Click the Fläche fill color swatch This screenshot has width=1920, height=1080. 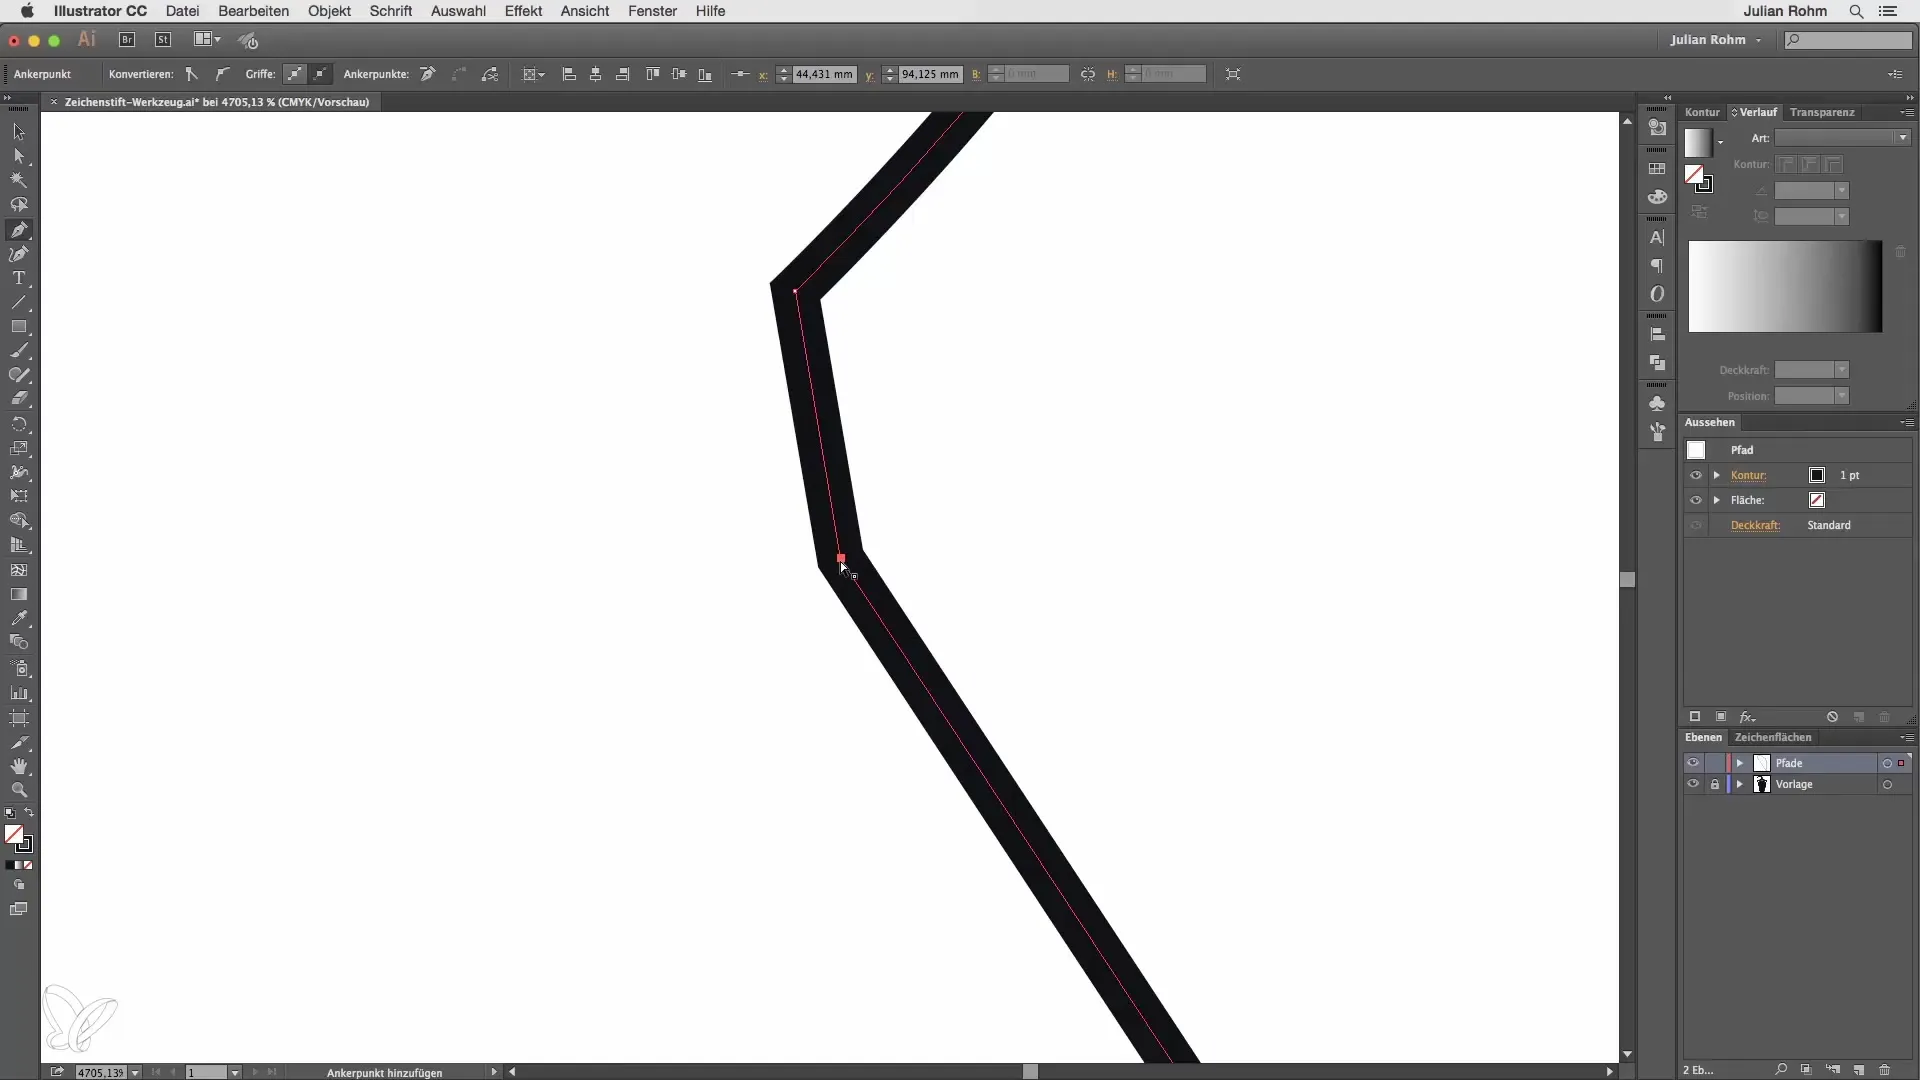1817,500
